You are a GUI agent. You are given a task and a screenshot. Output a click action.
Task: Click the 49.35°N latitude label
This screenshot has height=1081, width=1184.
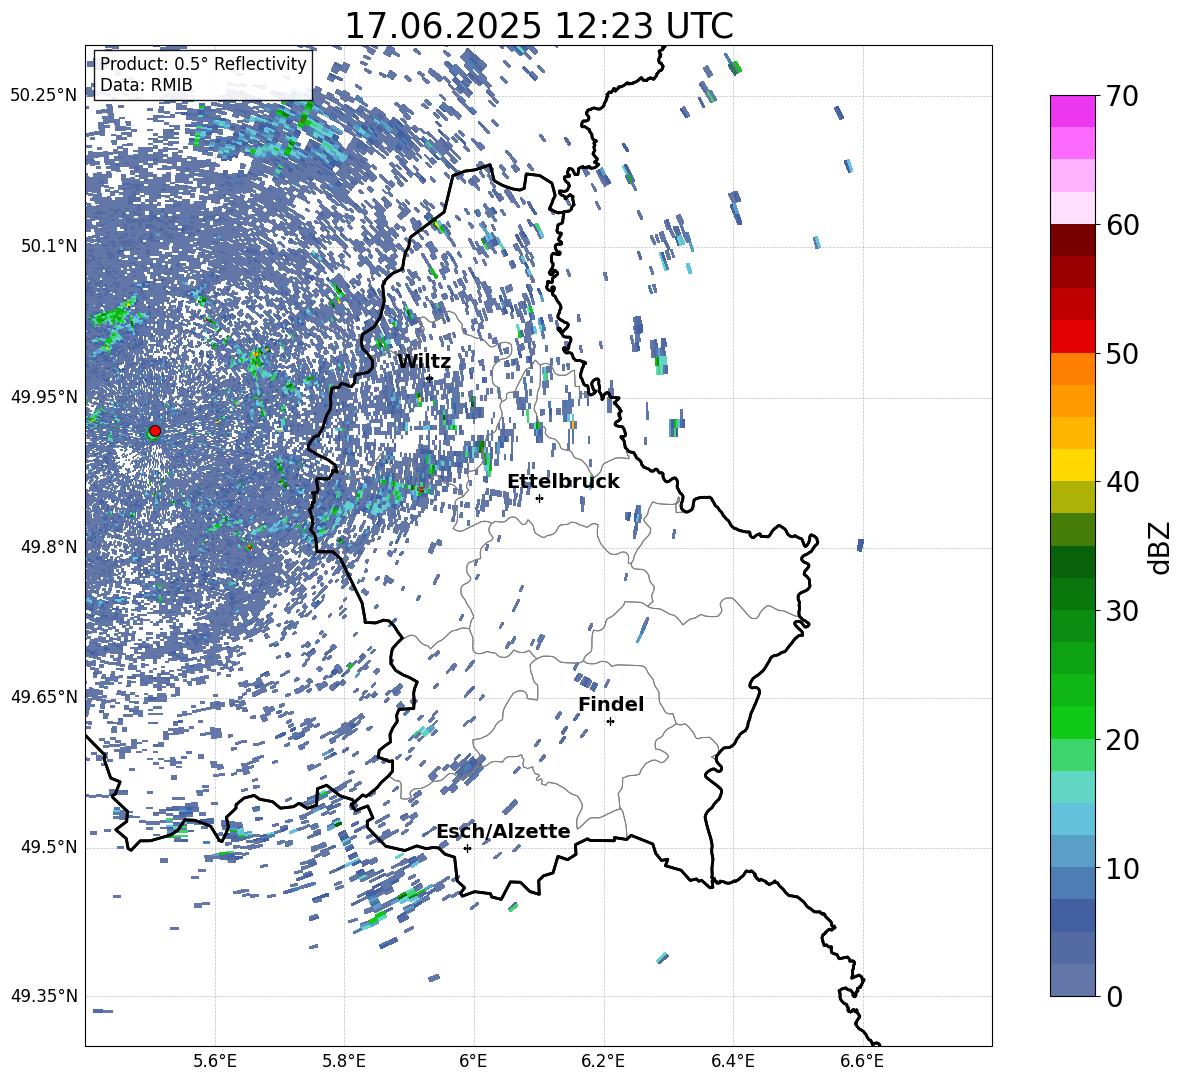tap(44, 996)
